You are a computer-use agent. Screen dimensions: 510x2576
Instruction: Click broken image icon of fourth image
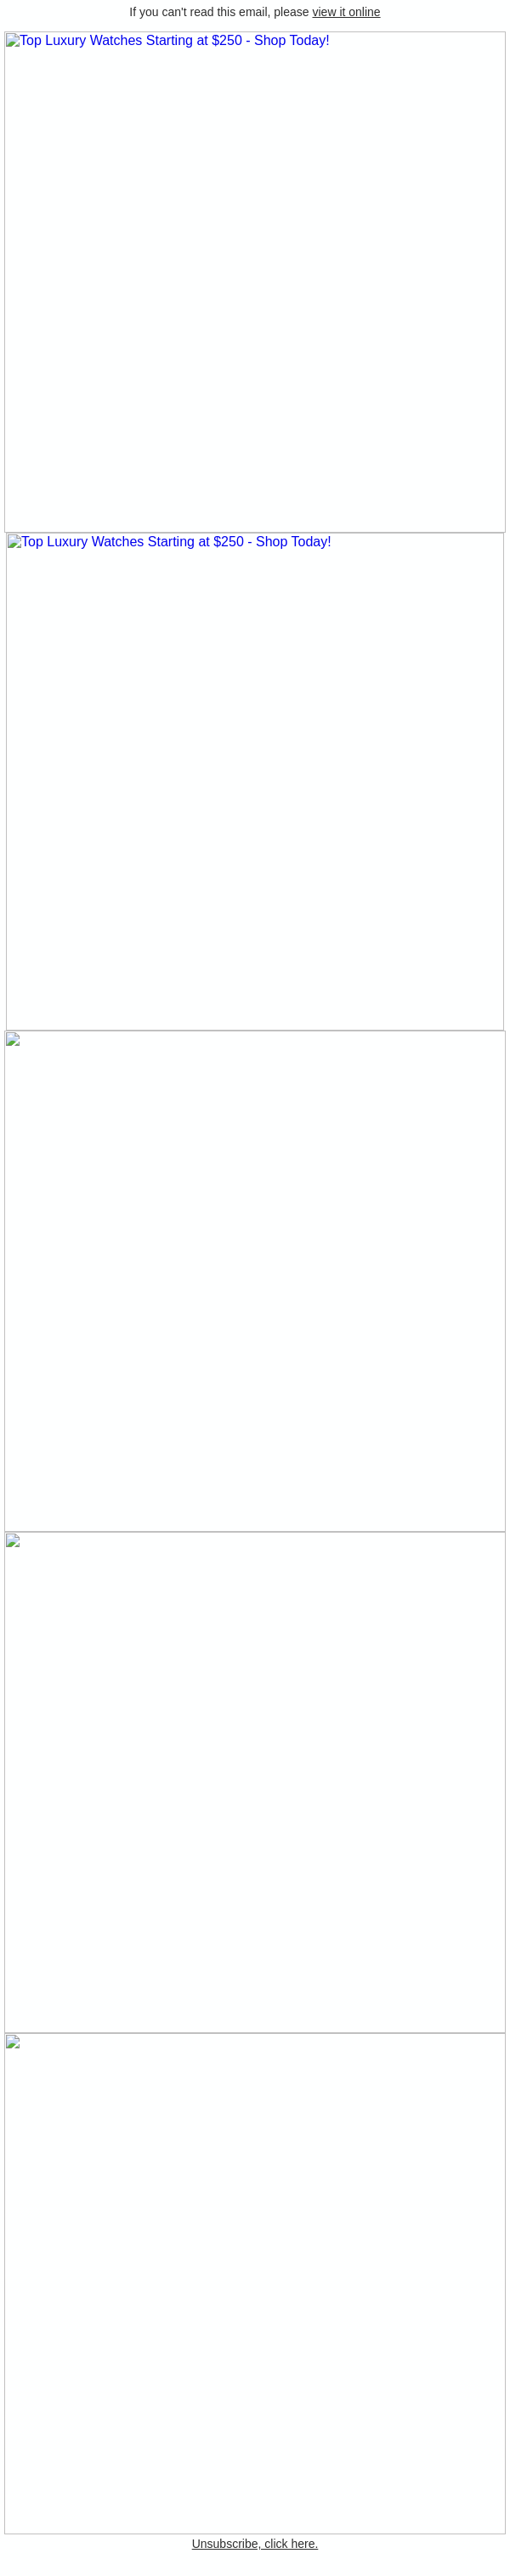(13, 1540)
